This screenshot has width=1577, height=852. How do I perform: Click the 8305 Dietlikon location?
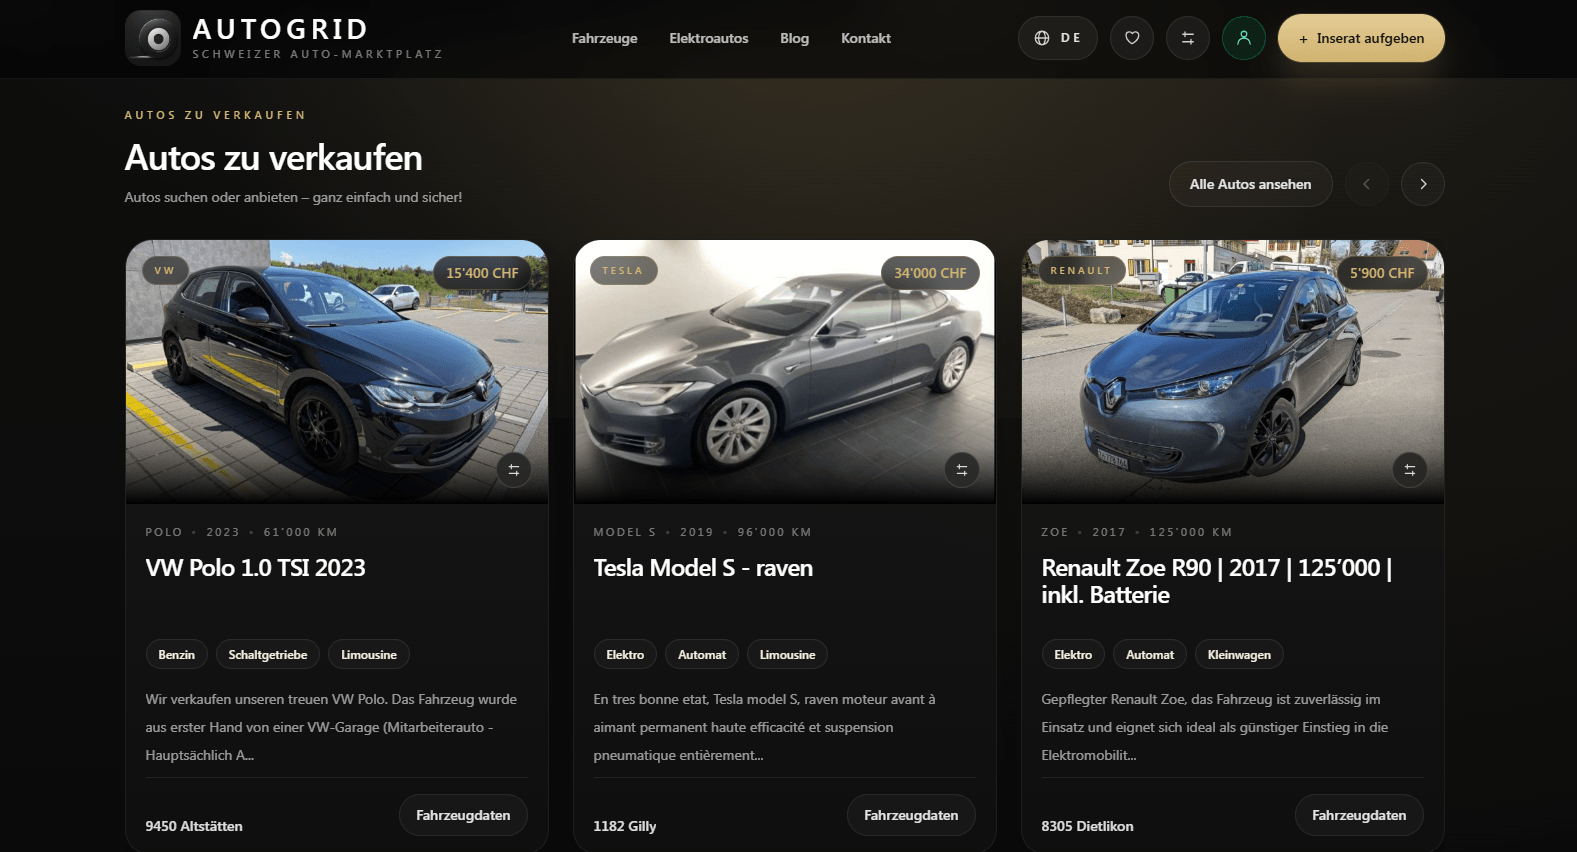click(x=1087, y=826)
